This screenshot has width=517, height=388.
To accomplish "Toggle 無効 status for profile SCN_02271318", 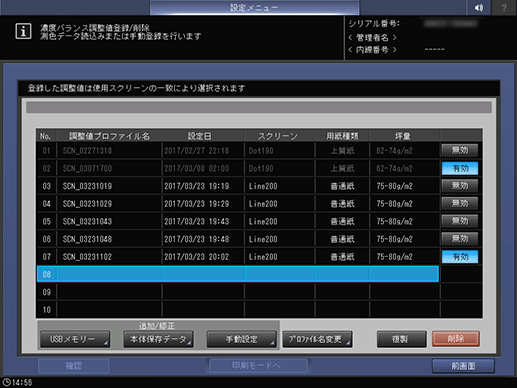I will [460, 150].
